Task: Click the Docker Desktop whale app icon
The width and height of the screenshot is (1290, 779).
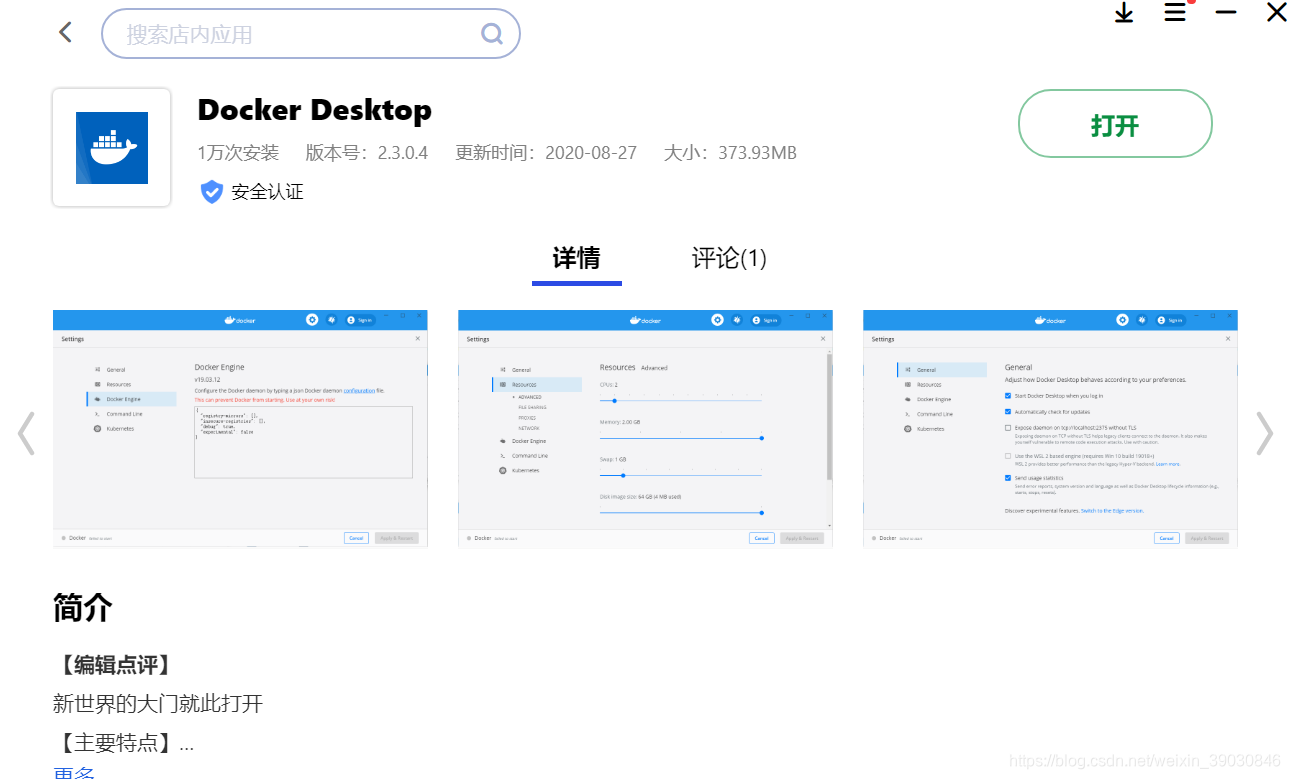Action: 112,148
